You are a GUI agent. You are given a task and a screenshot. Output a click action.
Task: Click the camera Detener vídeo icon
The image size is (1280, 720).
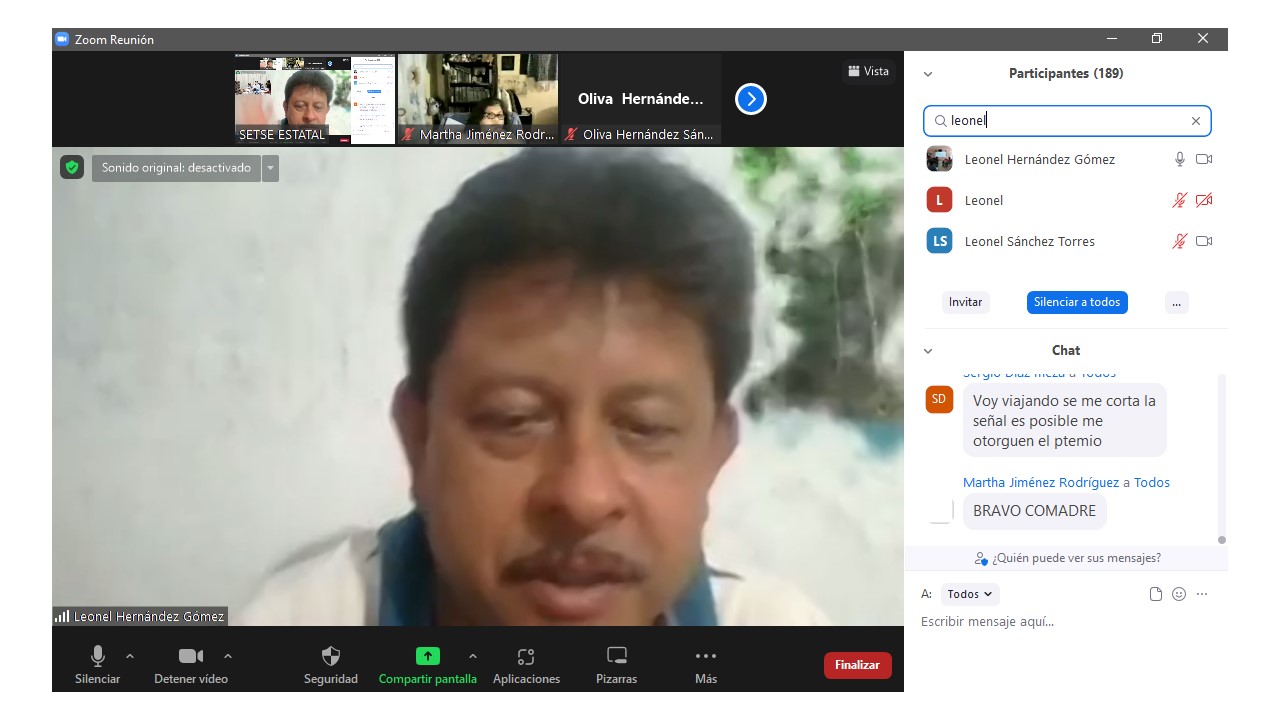click(x=191, y=656)
